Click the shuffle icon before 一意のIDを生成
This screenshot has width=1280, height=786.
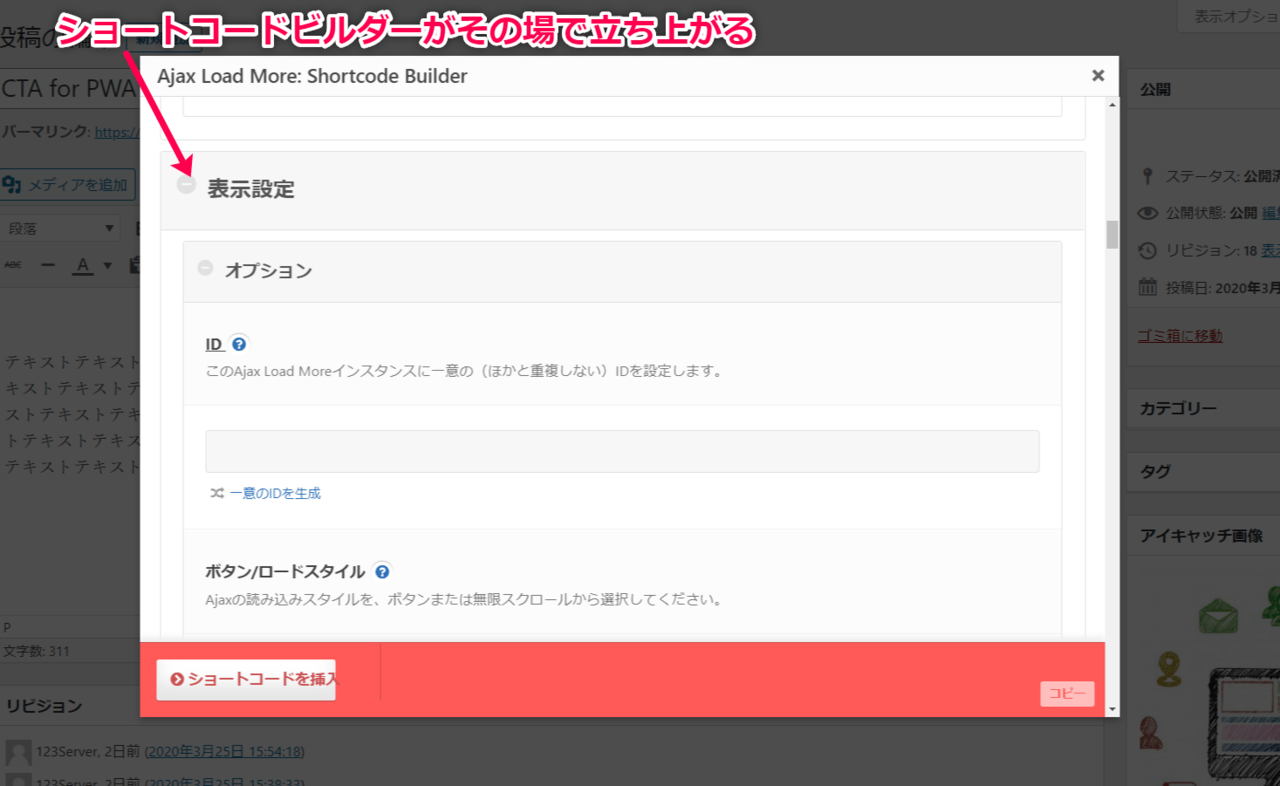(217, 493)
